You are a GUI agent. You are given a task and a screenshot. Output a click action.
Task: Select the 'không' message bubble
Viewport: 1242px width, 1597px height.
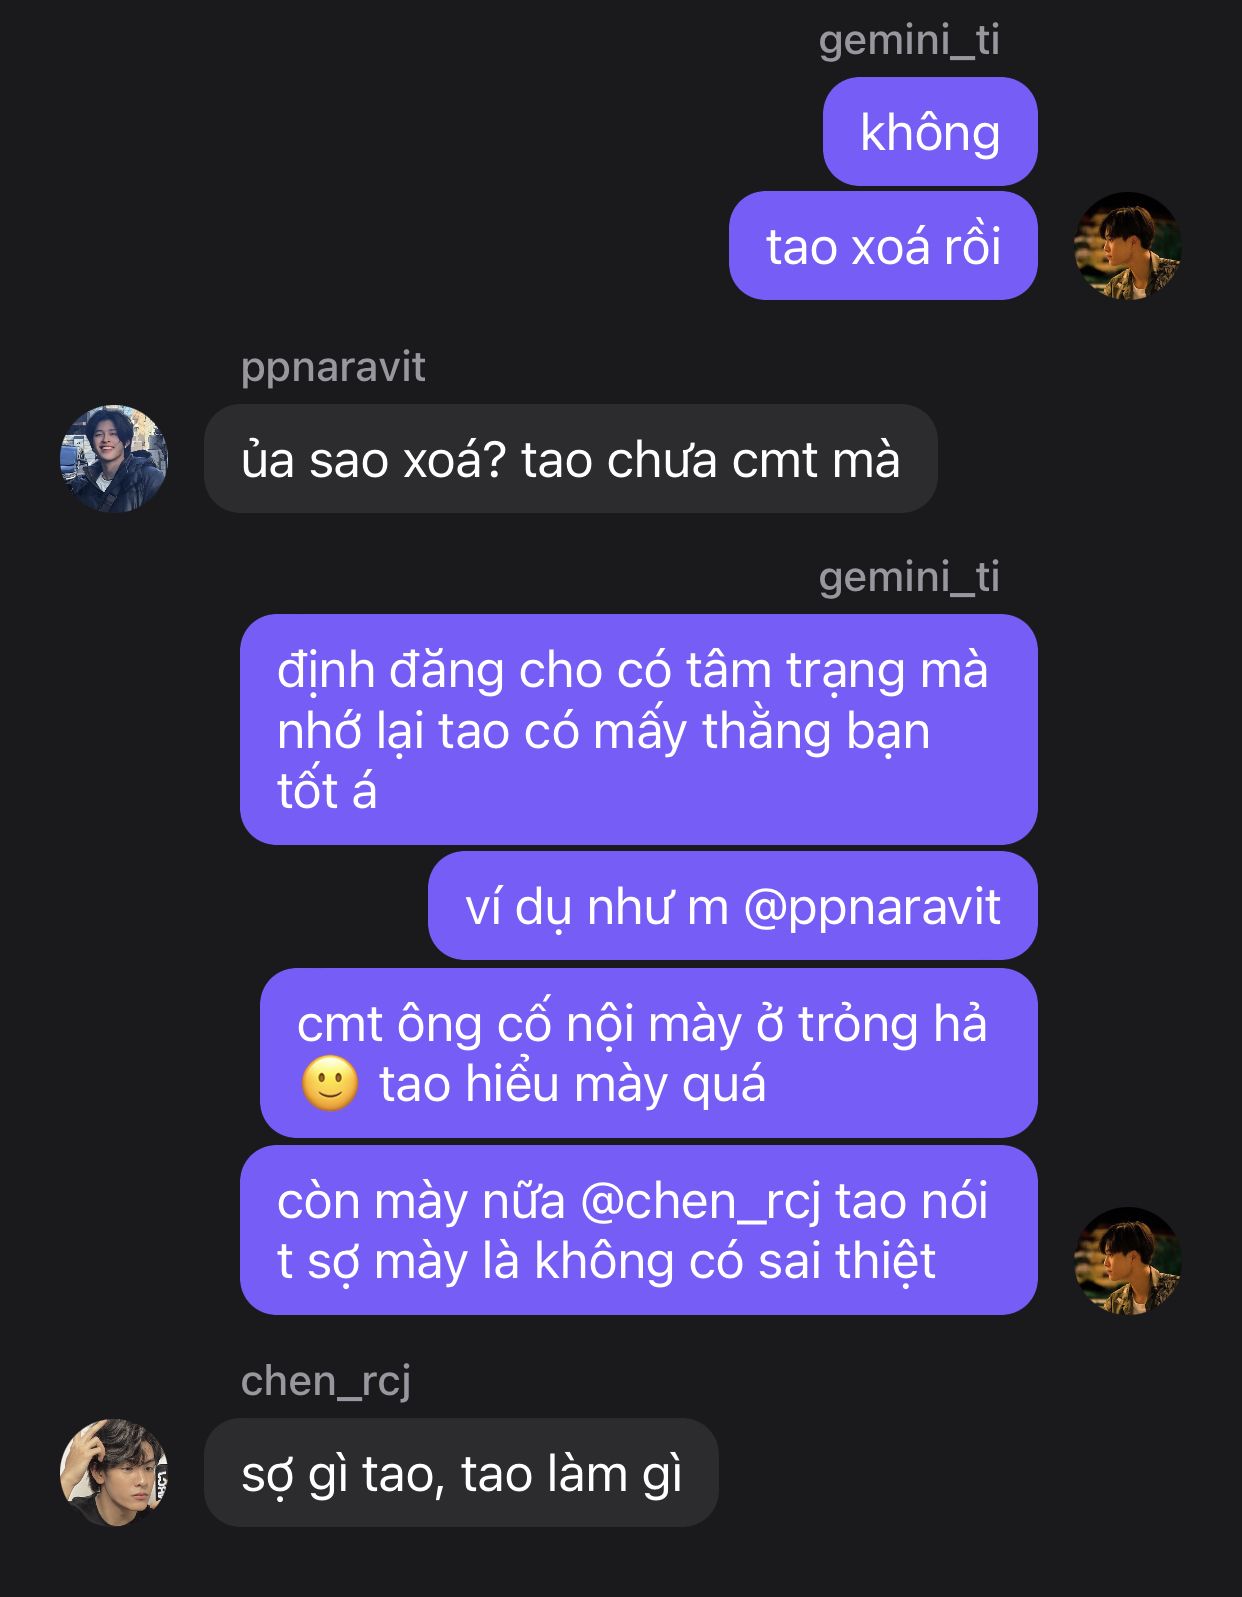[x=930, y=131]
